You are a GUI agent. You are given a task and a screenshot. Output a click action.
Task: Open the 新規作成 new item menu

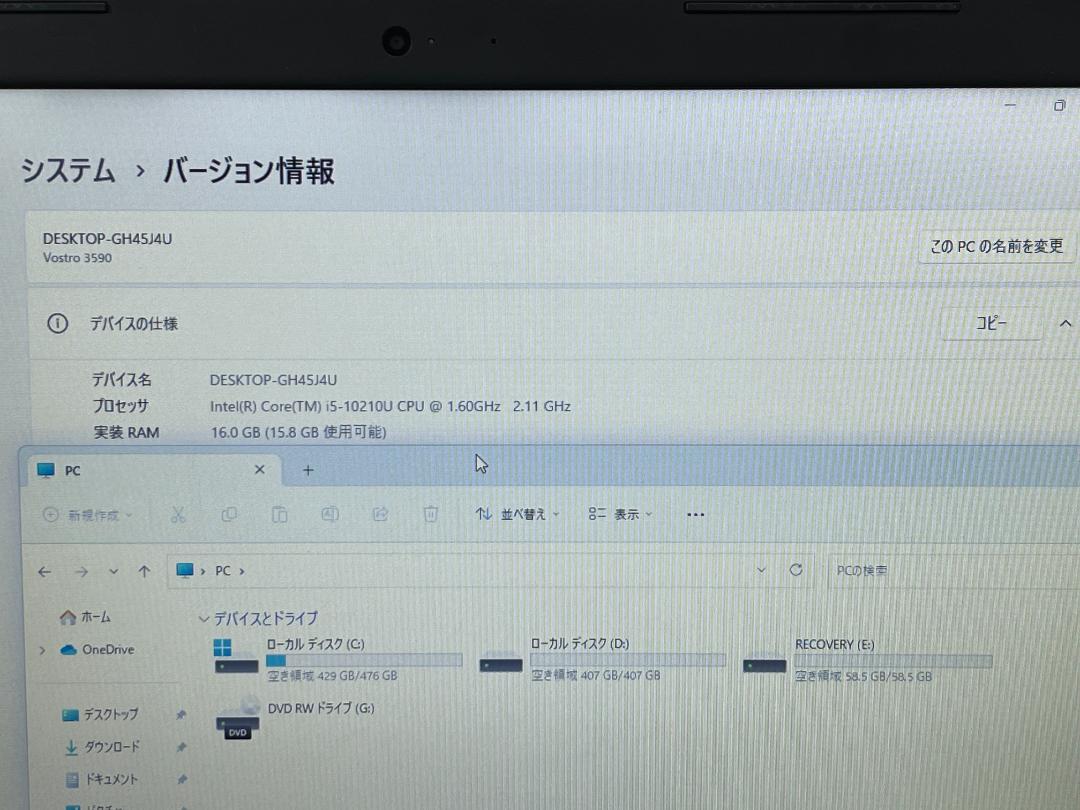[87, 515]
